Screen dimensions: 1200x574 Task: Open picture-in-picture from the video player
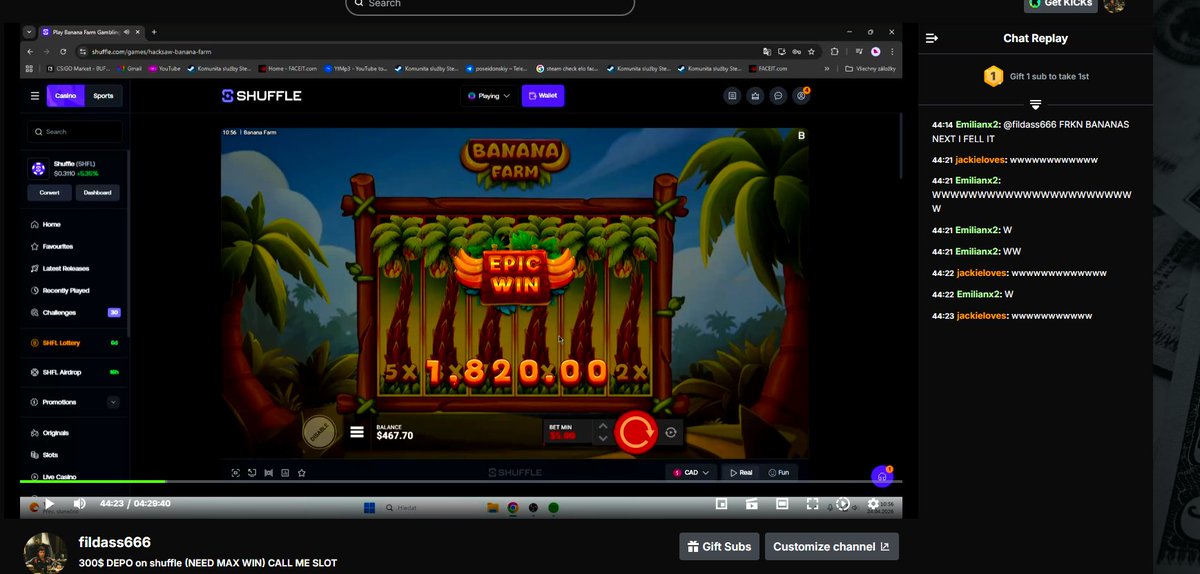tap(722, 504)
